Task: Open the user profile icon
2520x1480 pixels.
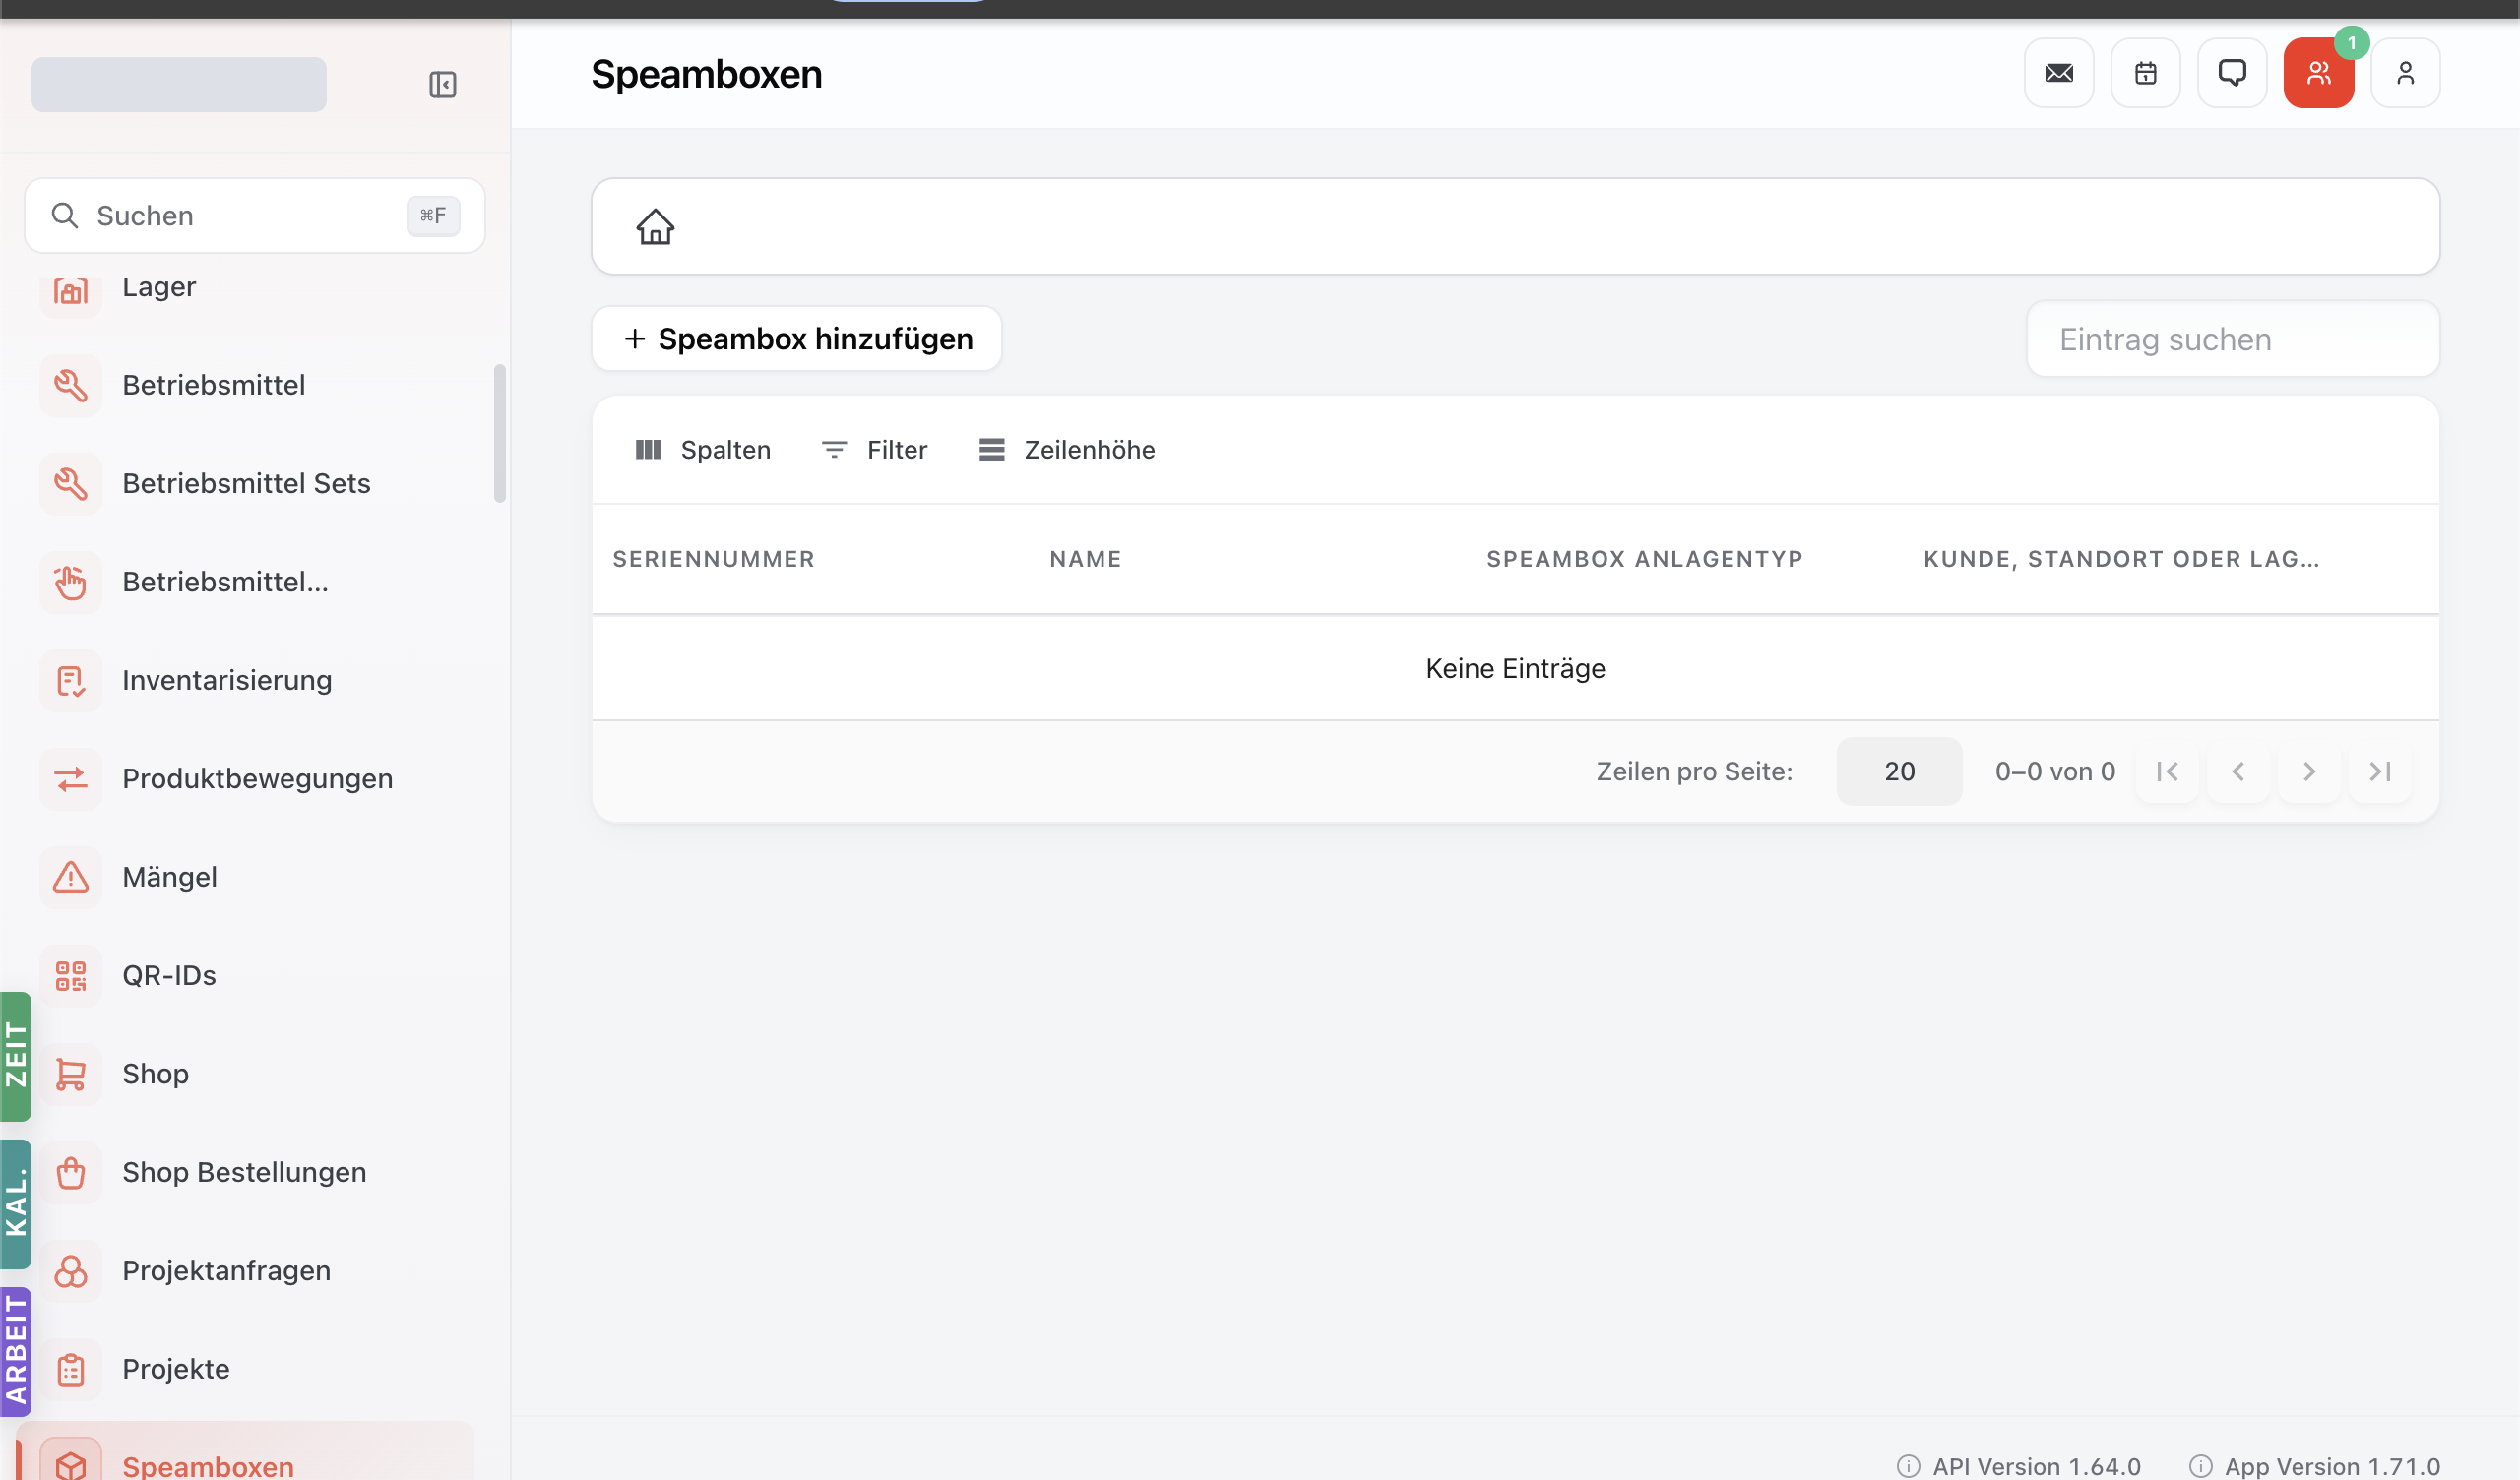Action: [2405, 73]
